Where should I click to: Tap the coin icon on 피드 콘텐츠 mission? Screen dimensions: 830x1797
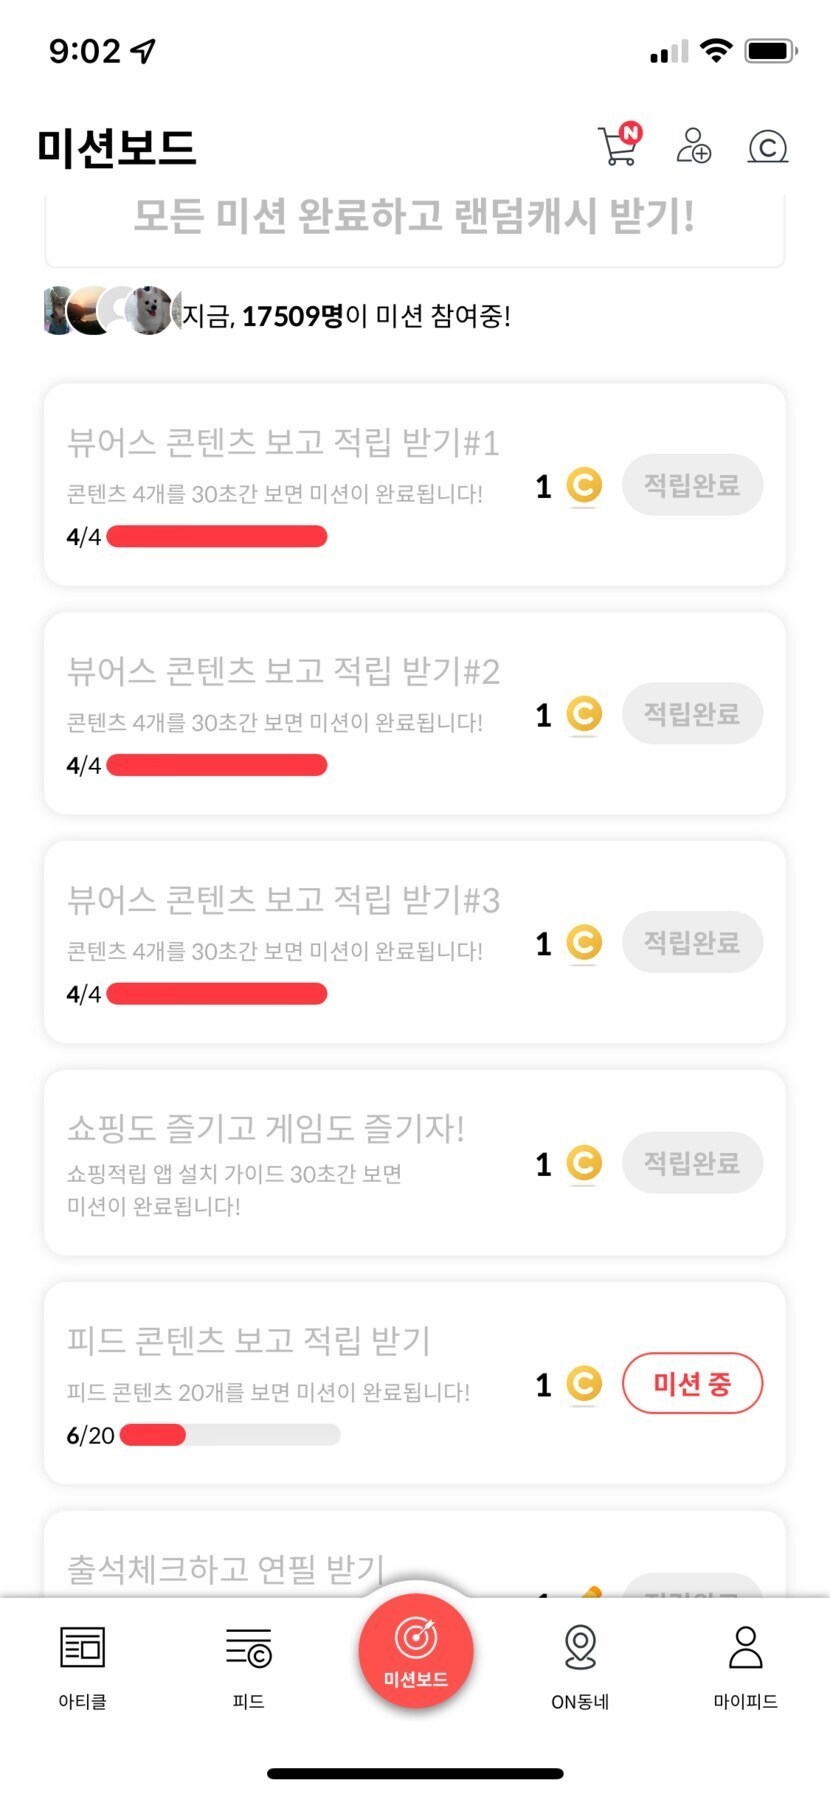point(584,1384)
